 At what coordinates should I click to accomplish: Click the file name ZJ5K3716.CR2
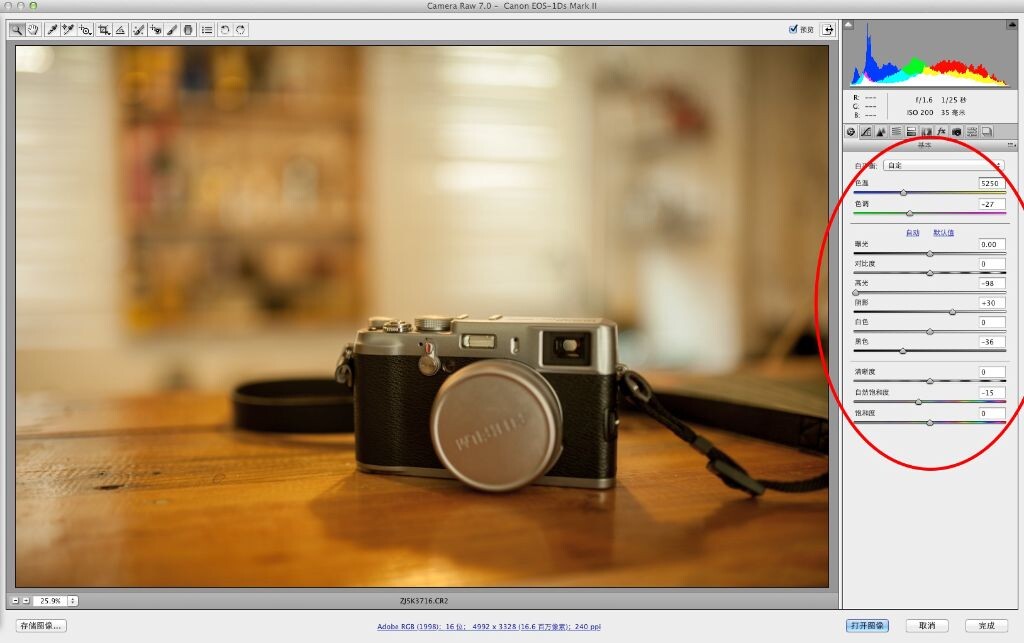(424, 601)
